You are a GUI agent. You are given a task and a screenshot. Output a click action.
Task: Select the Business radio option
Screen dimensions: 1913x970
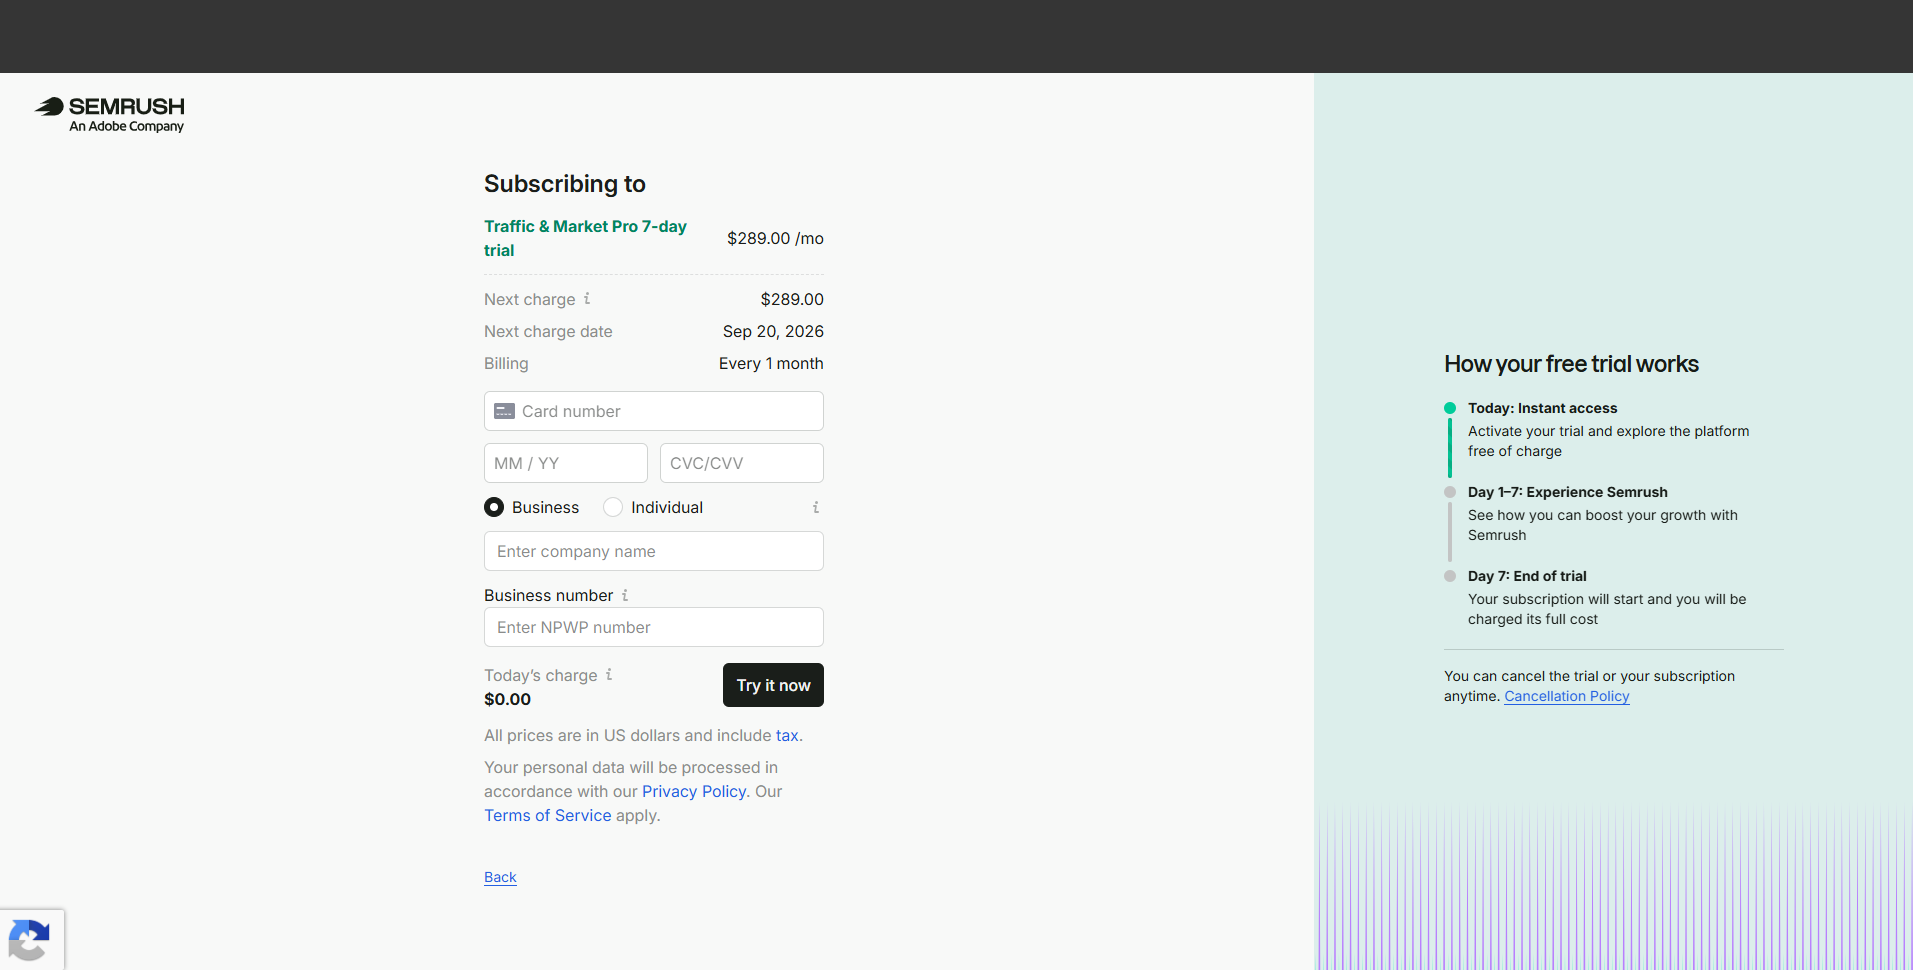click(x=494, y=507)
